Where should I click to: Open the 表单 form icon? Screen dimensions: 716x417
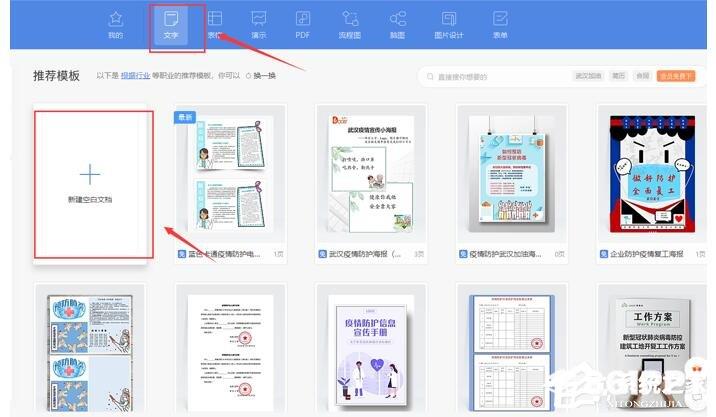tap(500, 19)
